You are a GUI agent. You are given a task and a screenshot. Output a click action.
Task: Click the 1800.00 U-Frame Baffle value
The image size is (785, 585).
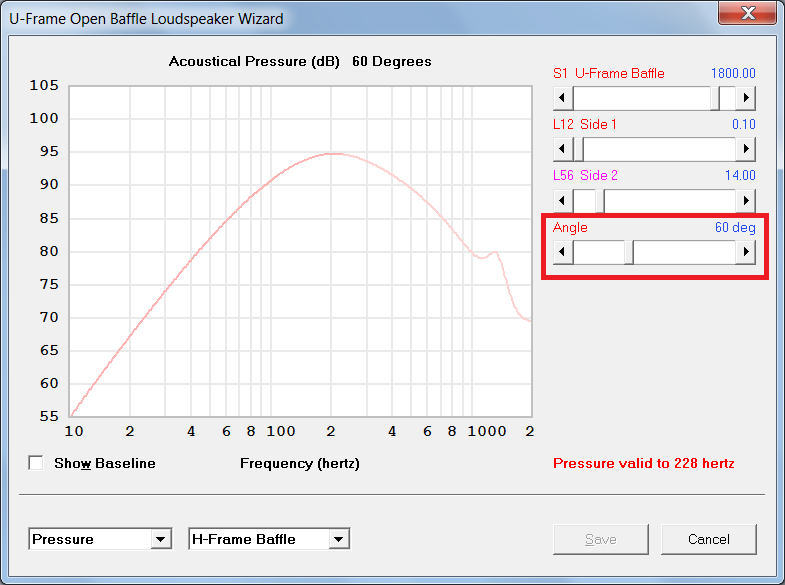[x=733, y=74]
